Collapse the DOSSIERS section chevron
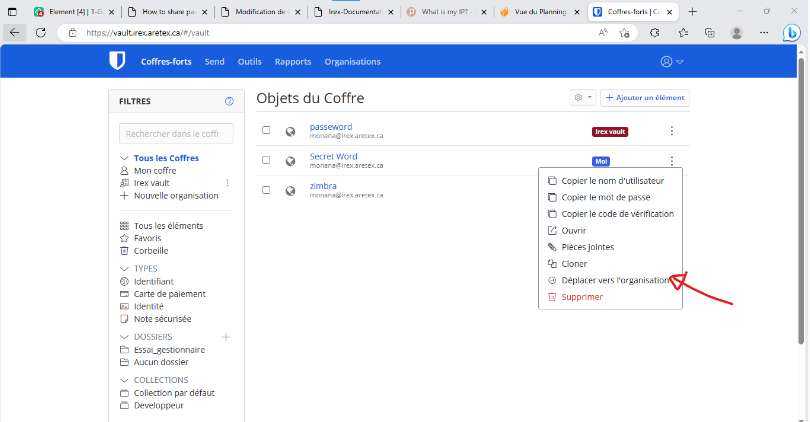Image resolution: width=810 pixels, height=422 pixels. (124, 337)
